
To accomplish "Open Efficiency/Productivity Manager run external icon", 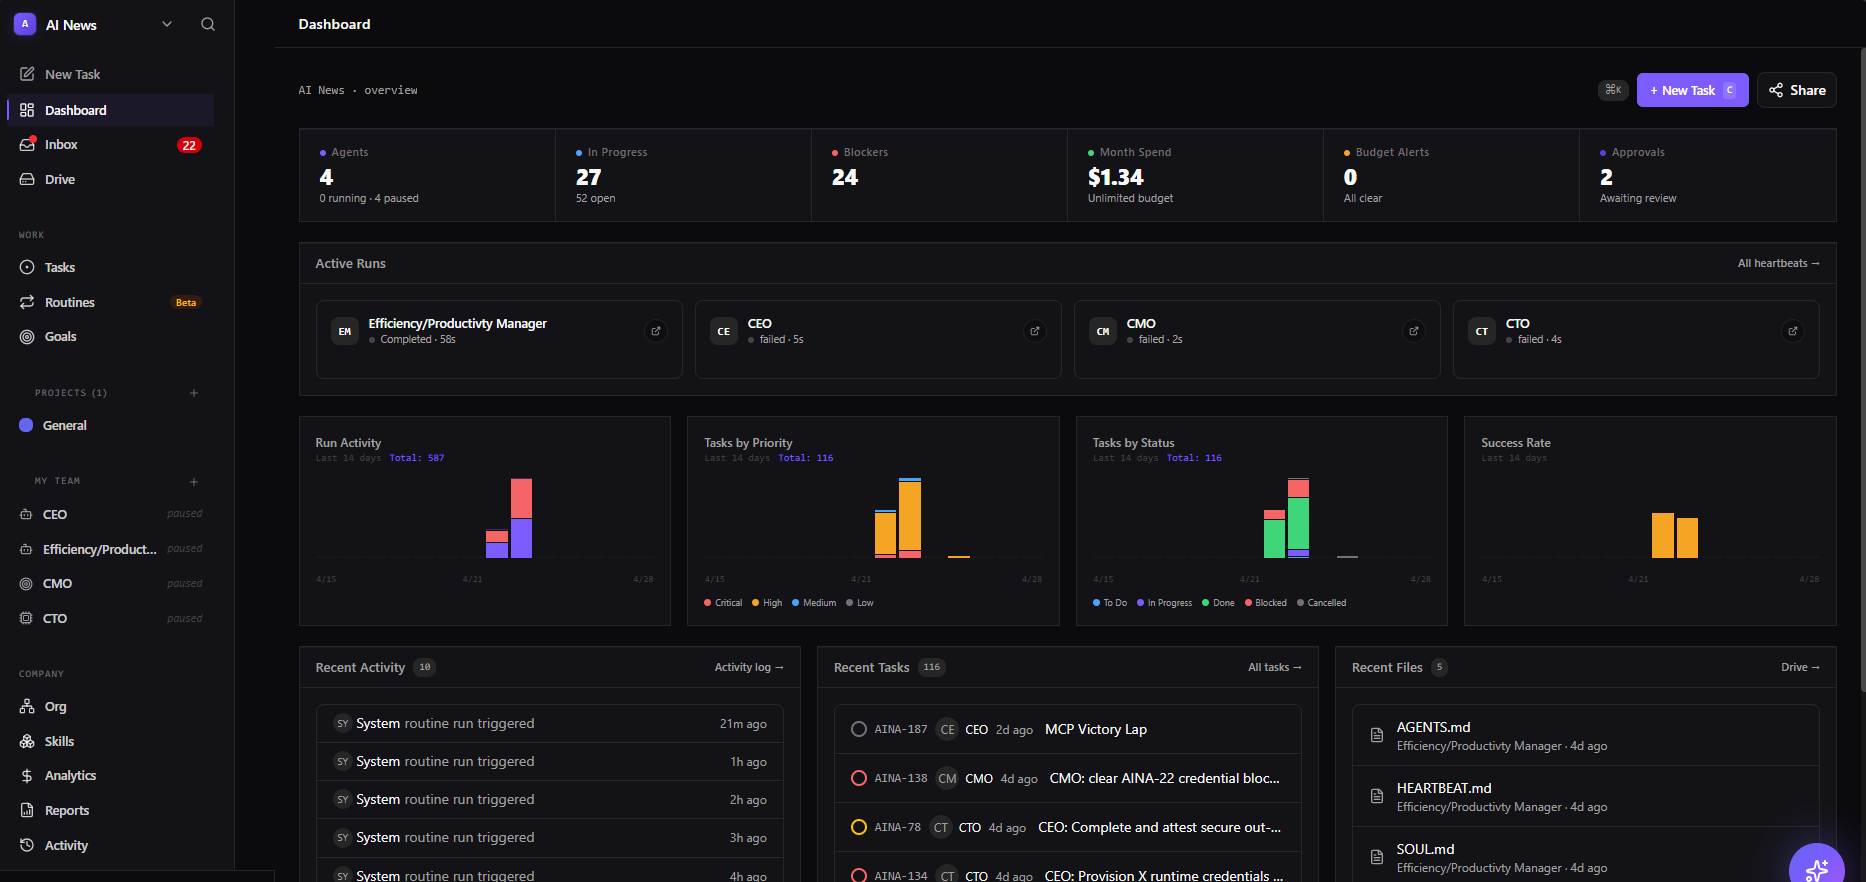I will 656,331.
